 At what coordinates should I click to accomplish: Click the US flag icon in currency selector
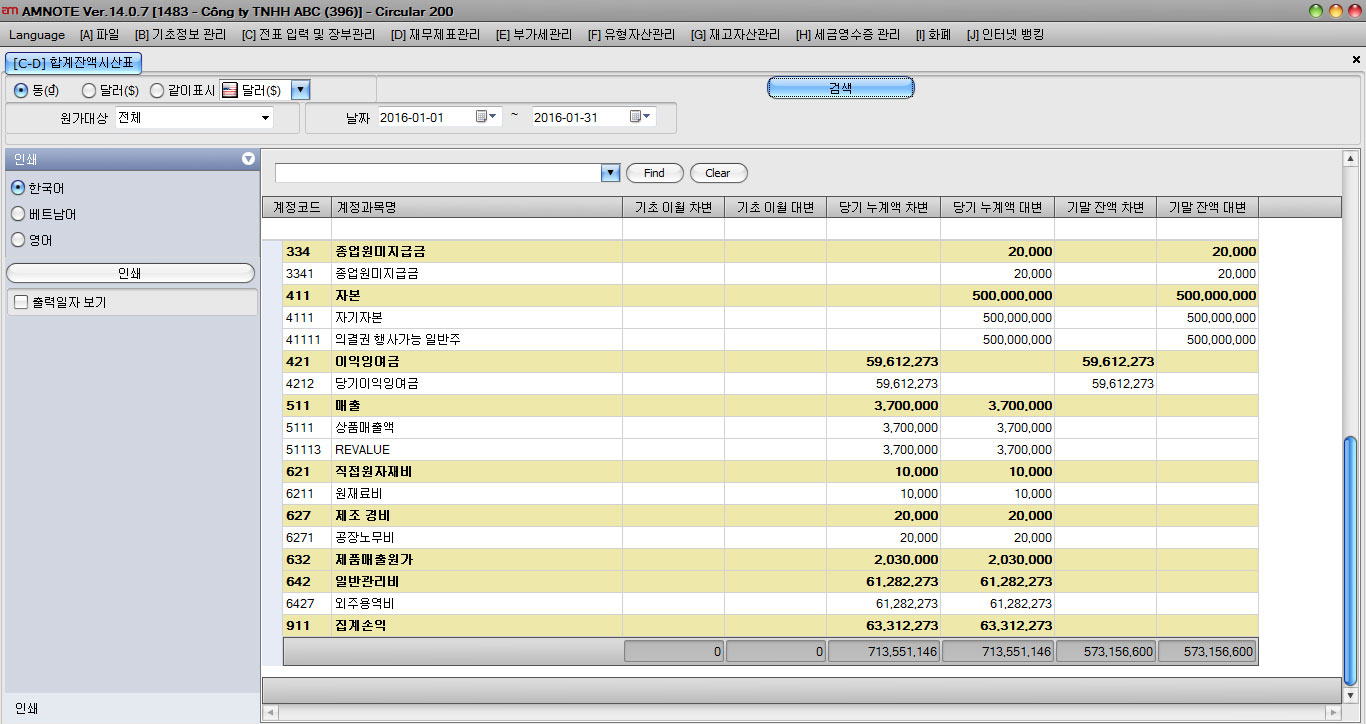tap(229, 90)
